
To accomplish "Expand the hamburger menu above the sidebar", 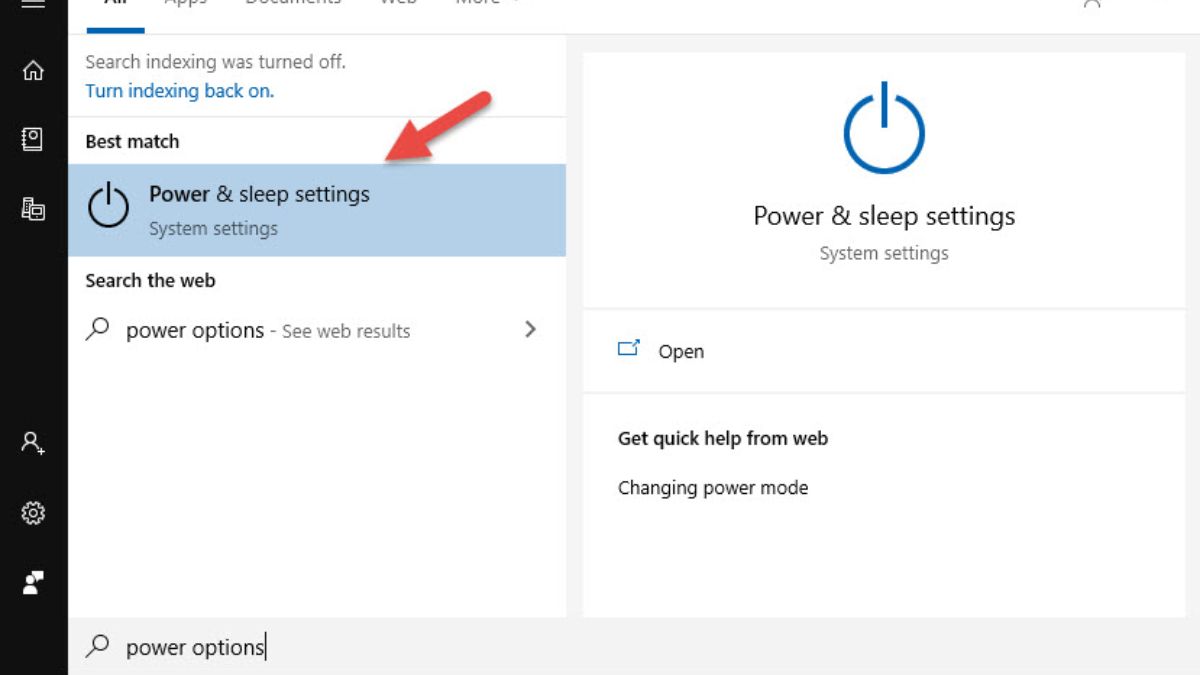I will click(33, 4).
